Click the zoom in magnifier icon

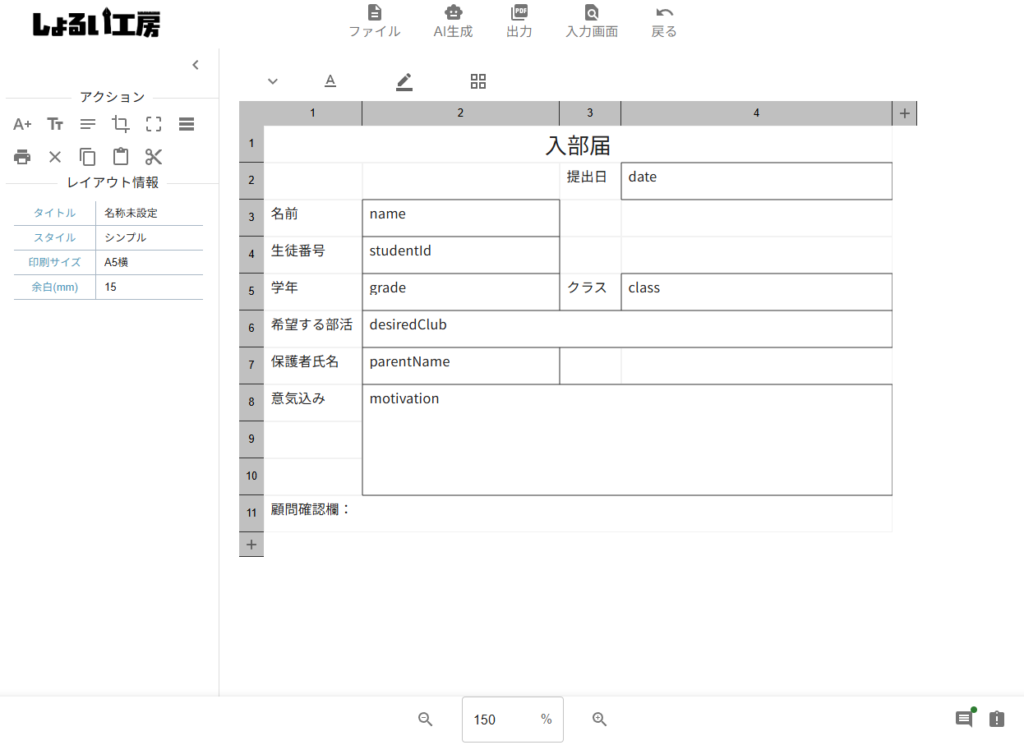[x=600, y=720]
